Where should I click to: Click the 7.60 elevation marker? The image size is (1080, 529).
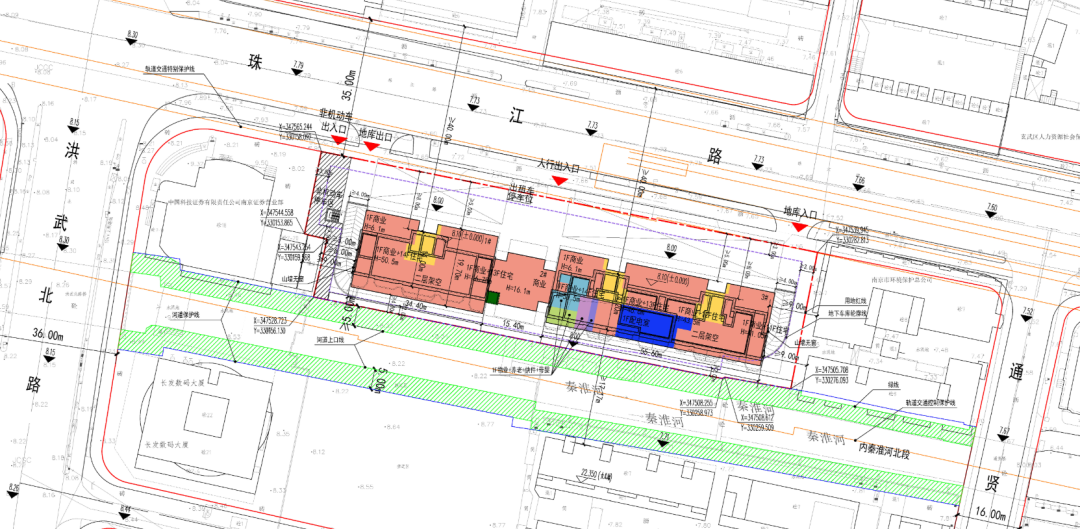[x=990, y=209]
